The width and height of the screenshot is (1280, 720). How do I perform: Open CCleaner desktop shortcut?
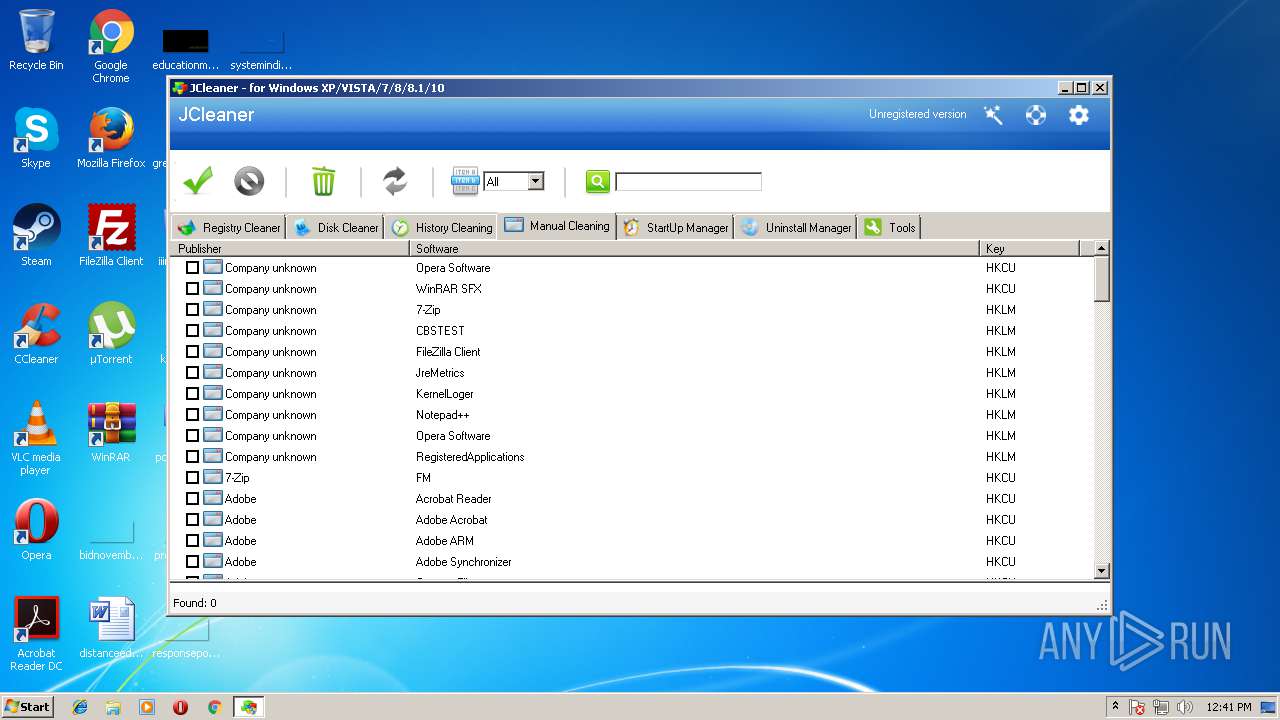(36, 335)
